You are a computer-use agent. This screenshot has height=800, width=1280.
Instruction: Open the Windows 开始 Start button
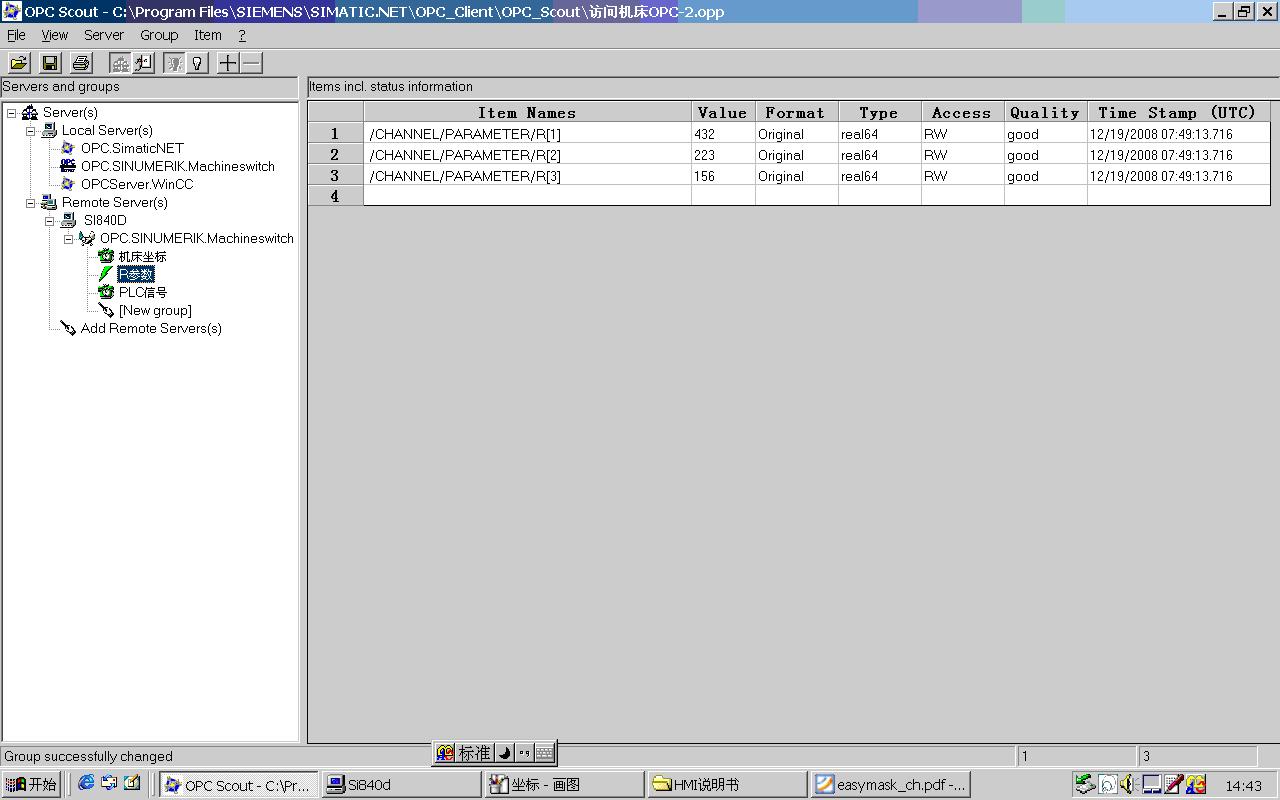tap(31, 785)
